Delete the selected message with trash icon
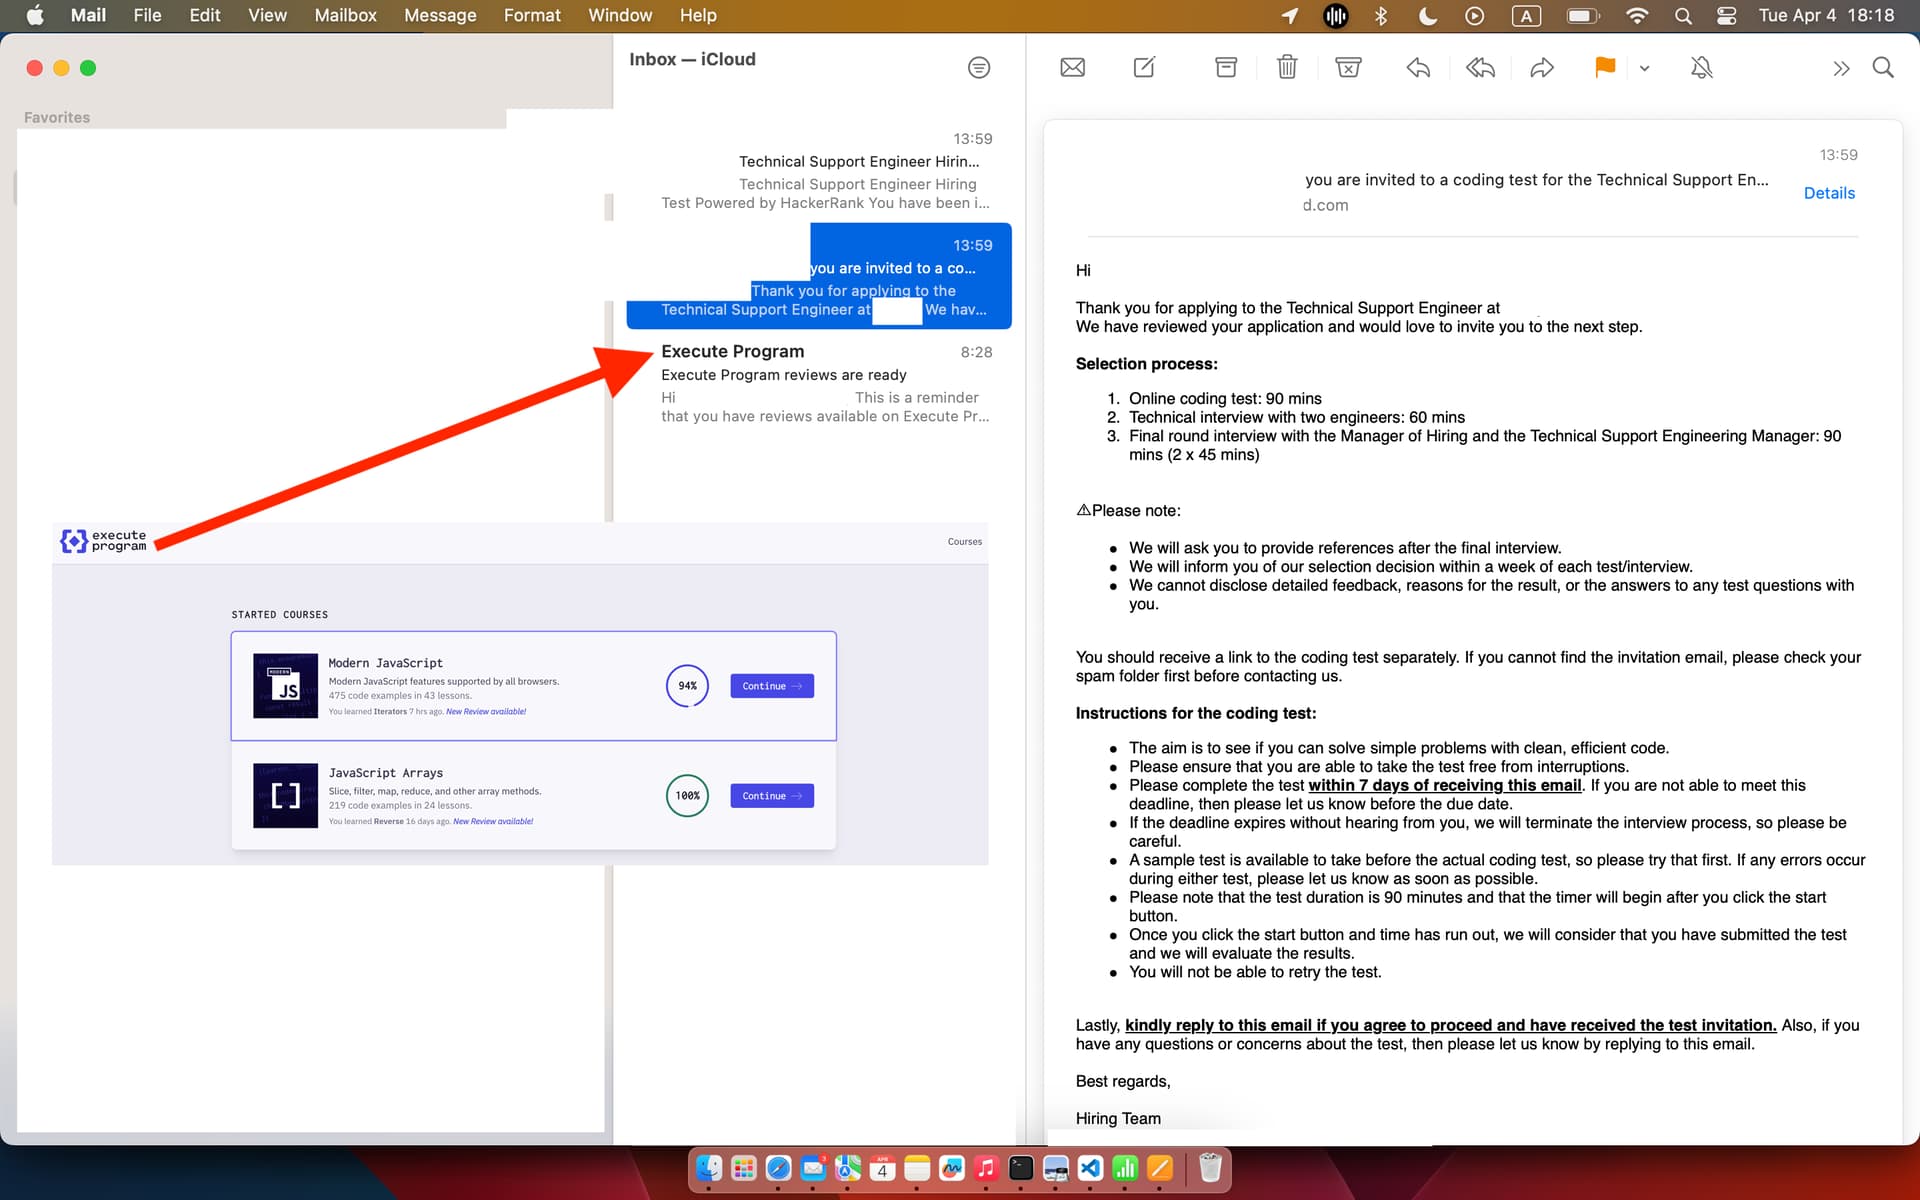The width and height of the screenshot is (1920, 1200). 1287,68
